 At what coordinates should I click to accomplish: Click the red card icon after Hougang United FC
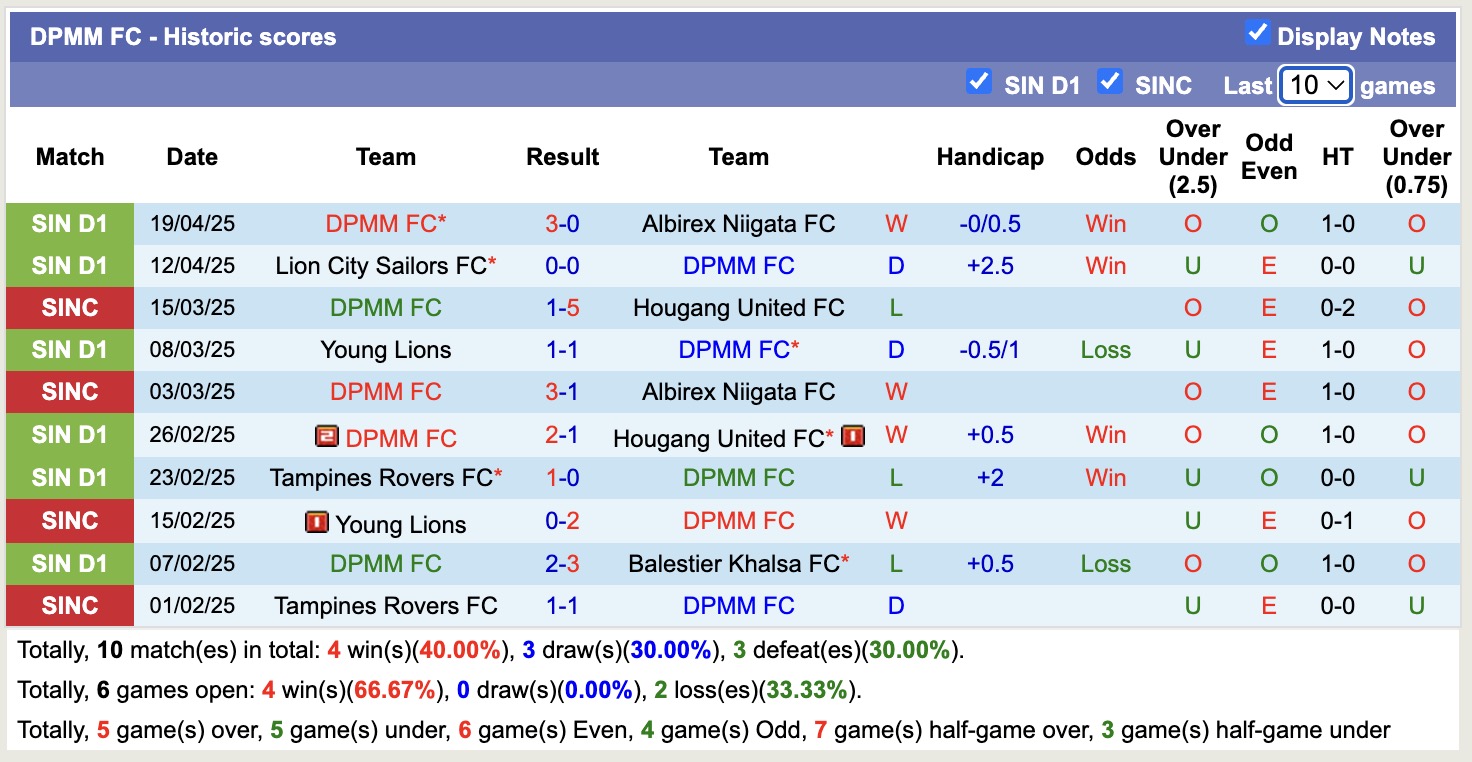click(x=852, y=436)
